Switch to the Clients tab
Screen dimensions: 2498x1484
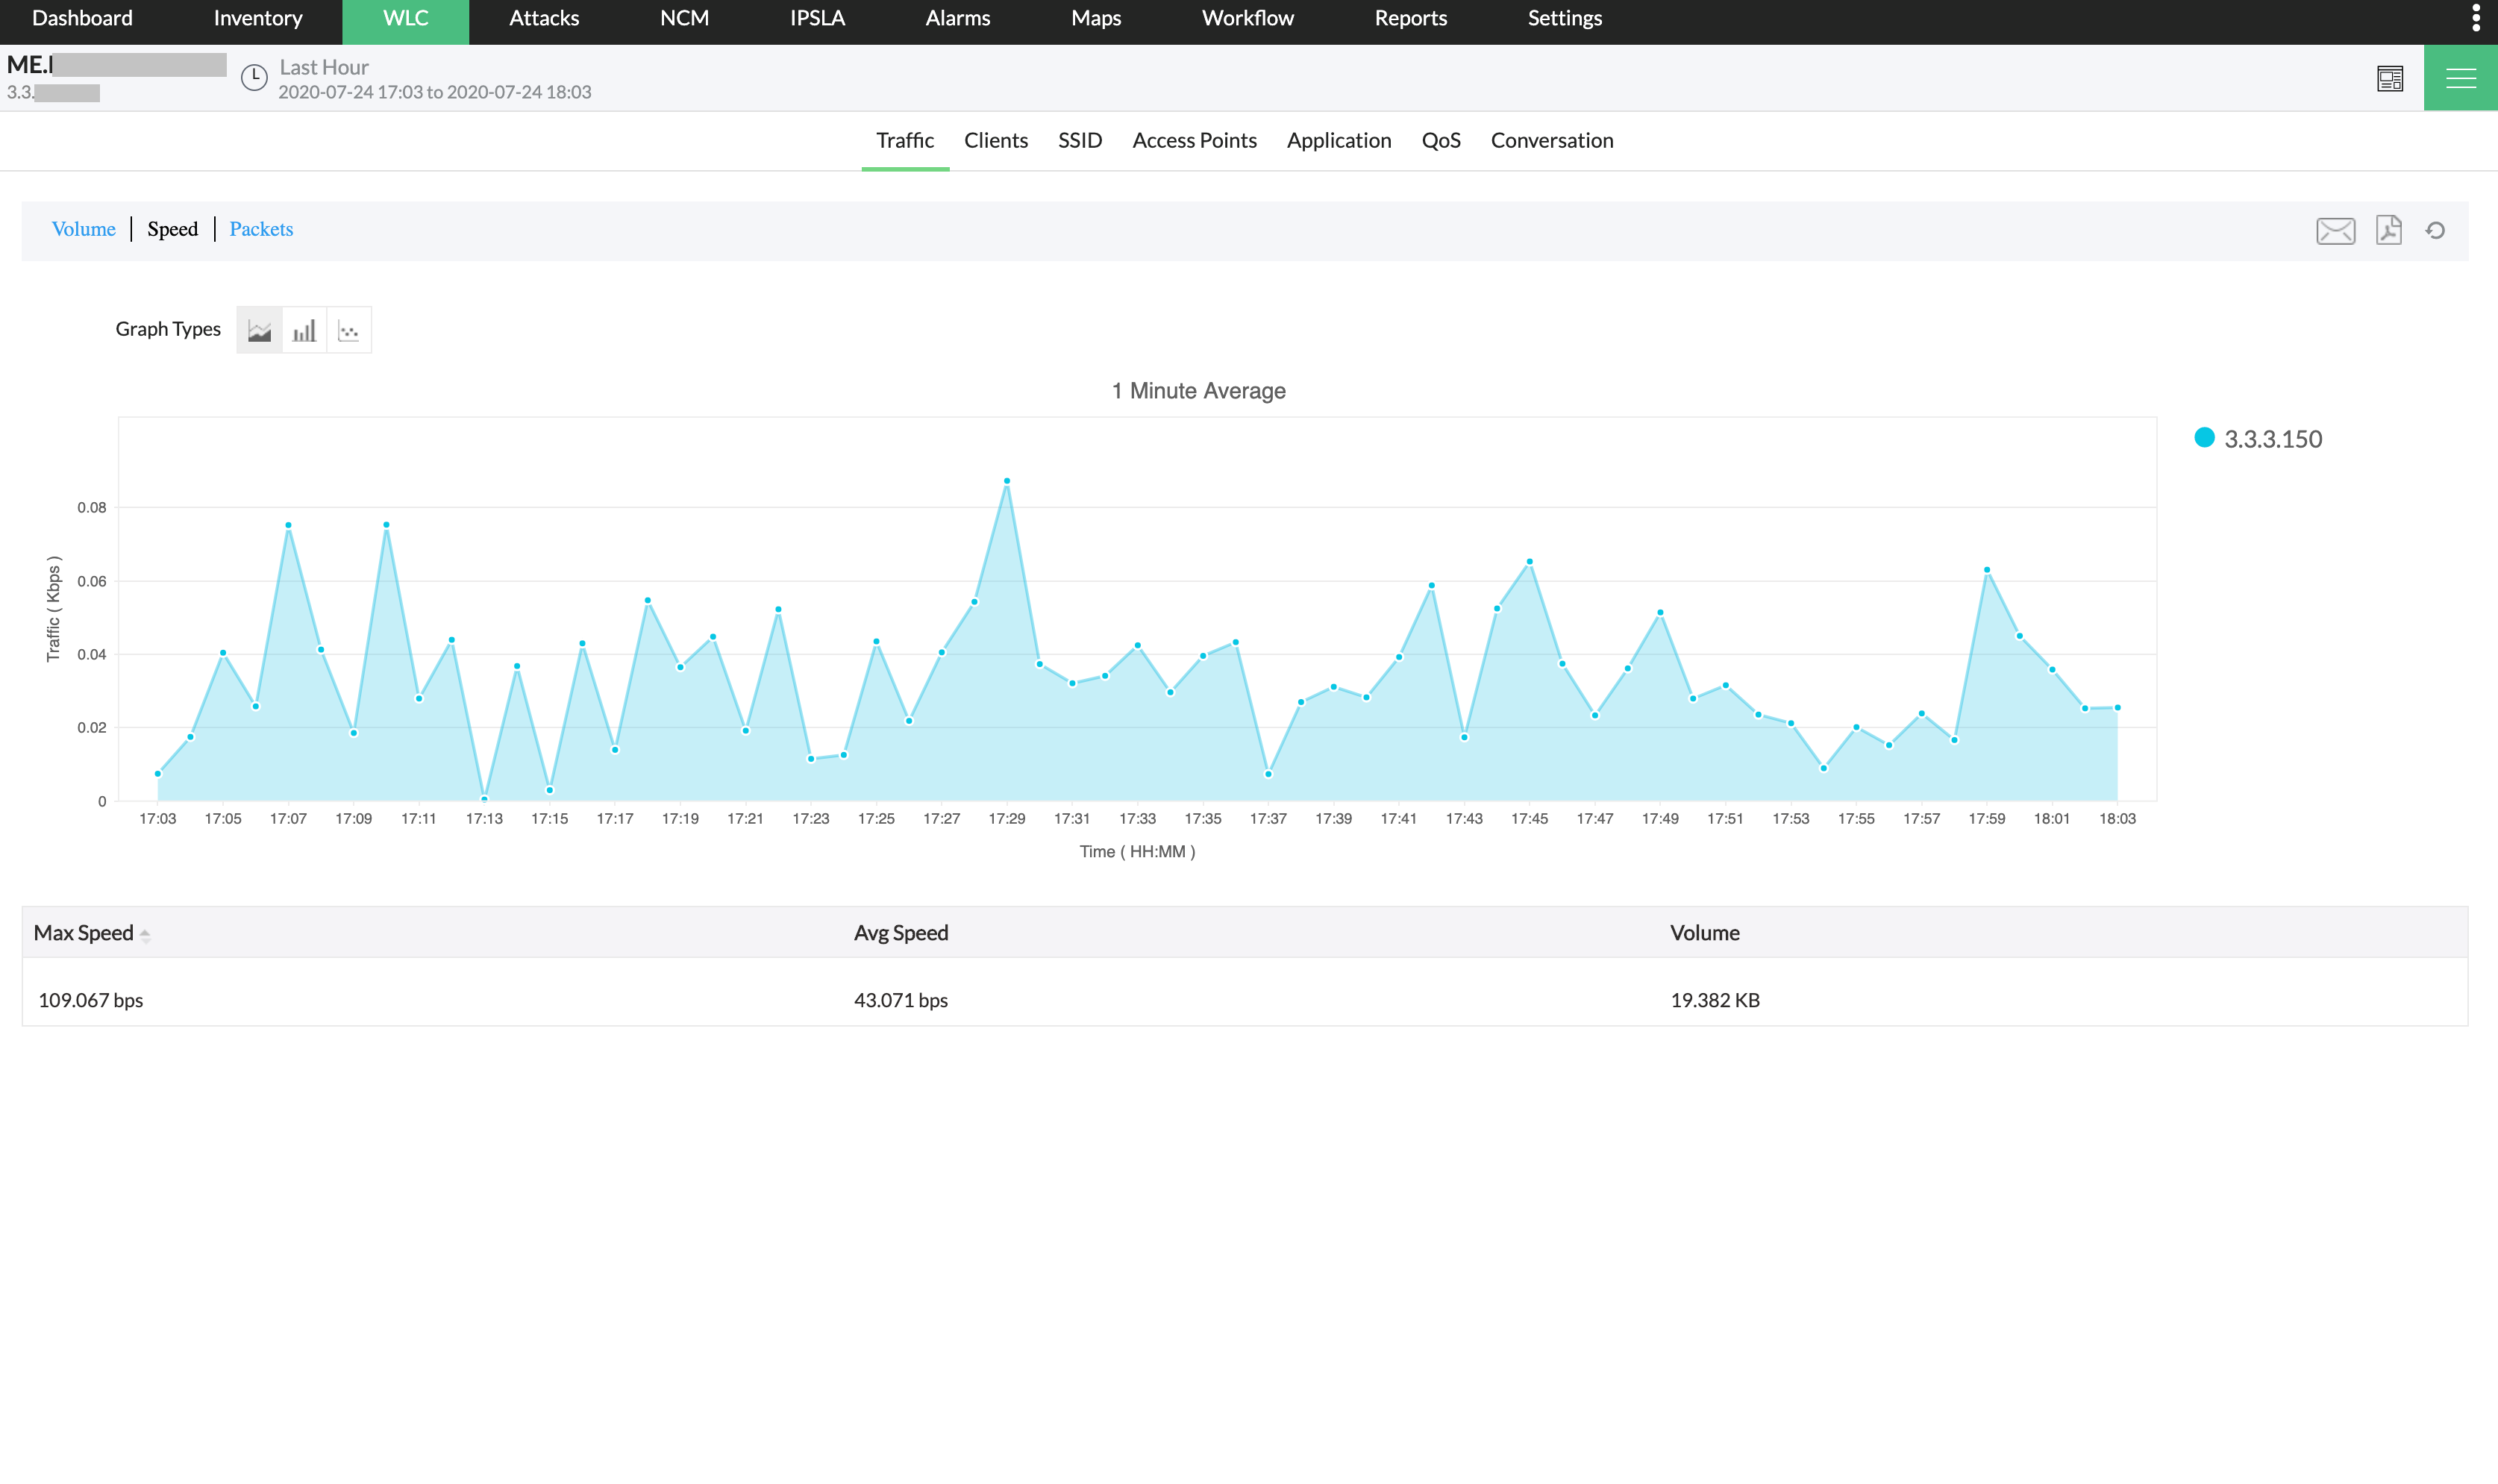click(x=995, y=140)
